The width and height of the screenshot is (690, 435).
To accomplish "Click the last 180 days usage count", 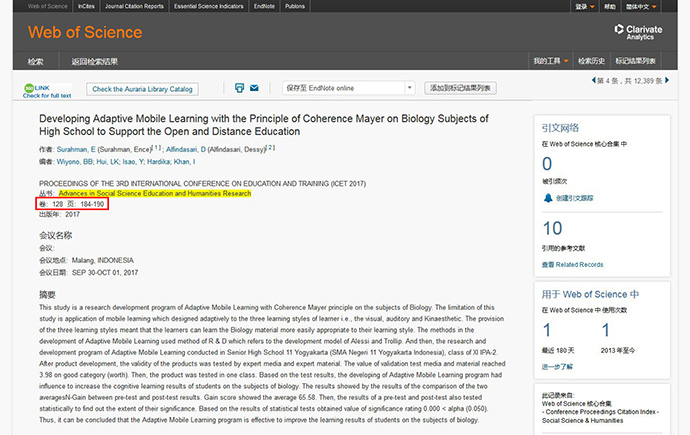I will point(547,330).
